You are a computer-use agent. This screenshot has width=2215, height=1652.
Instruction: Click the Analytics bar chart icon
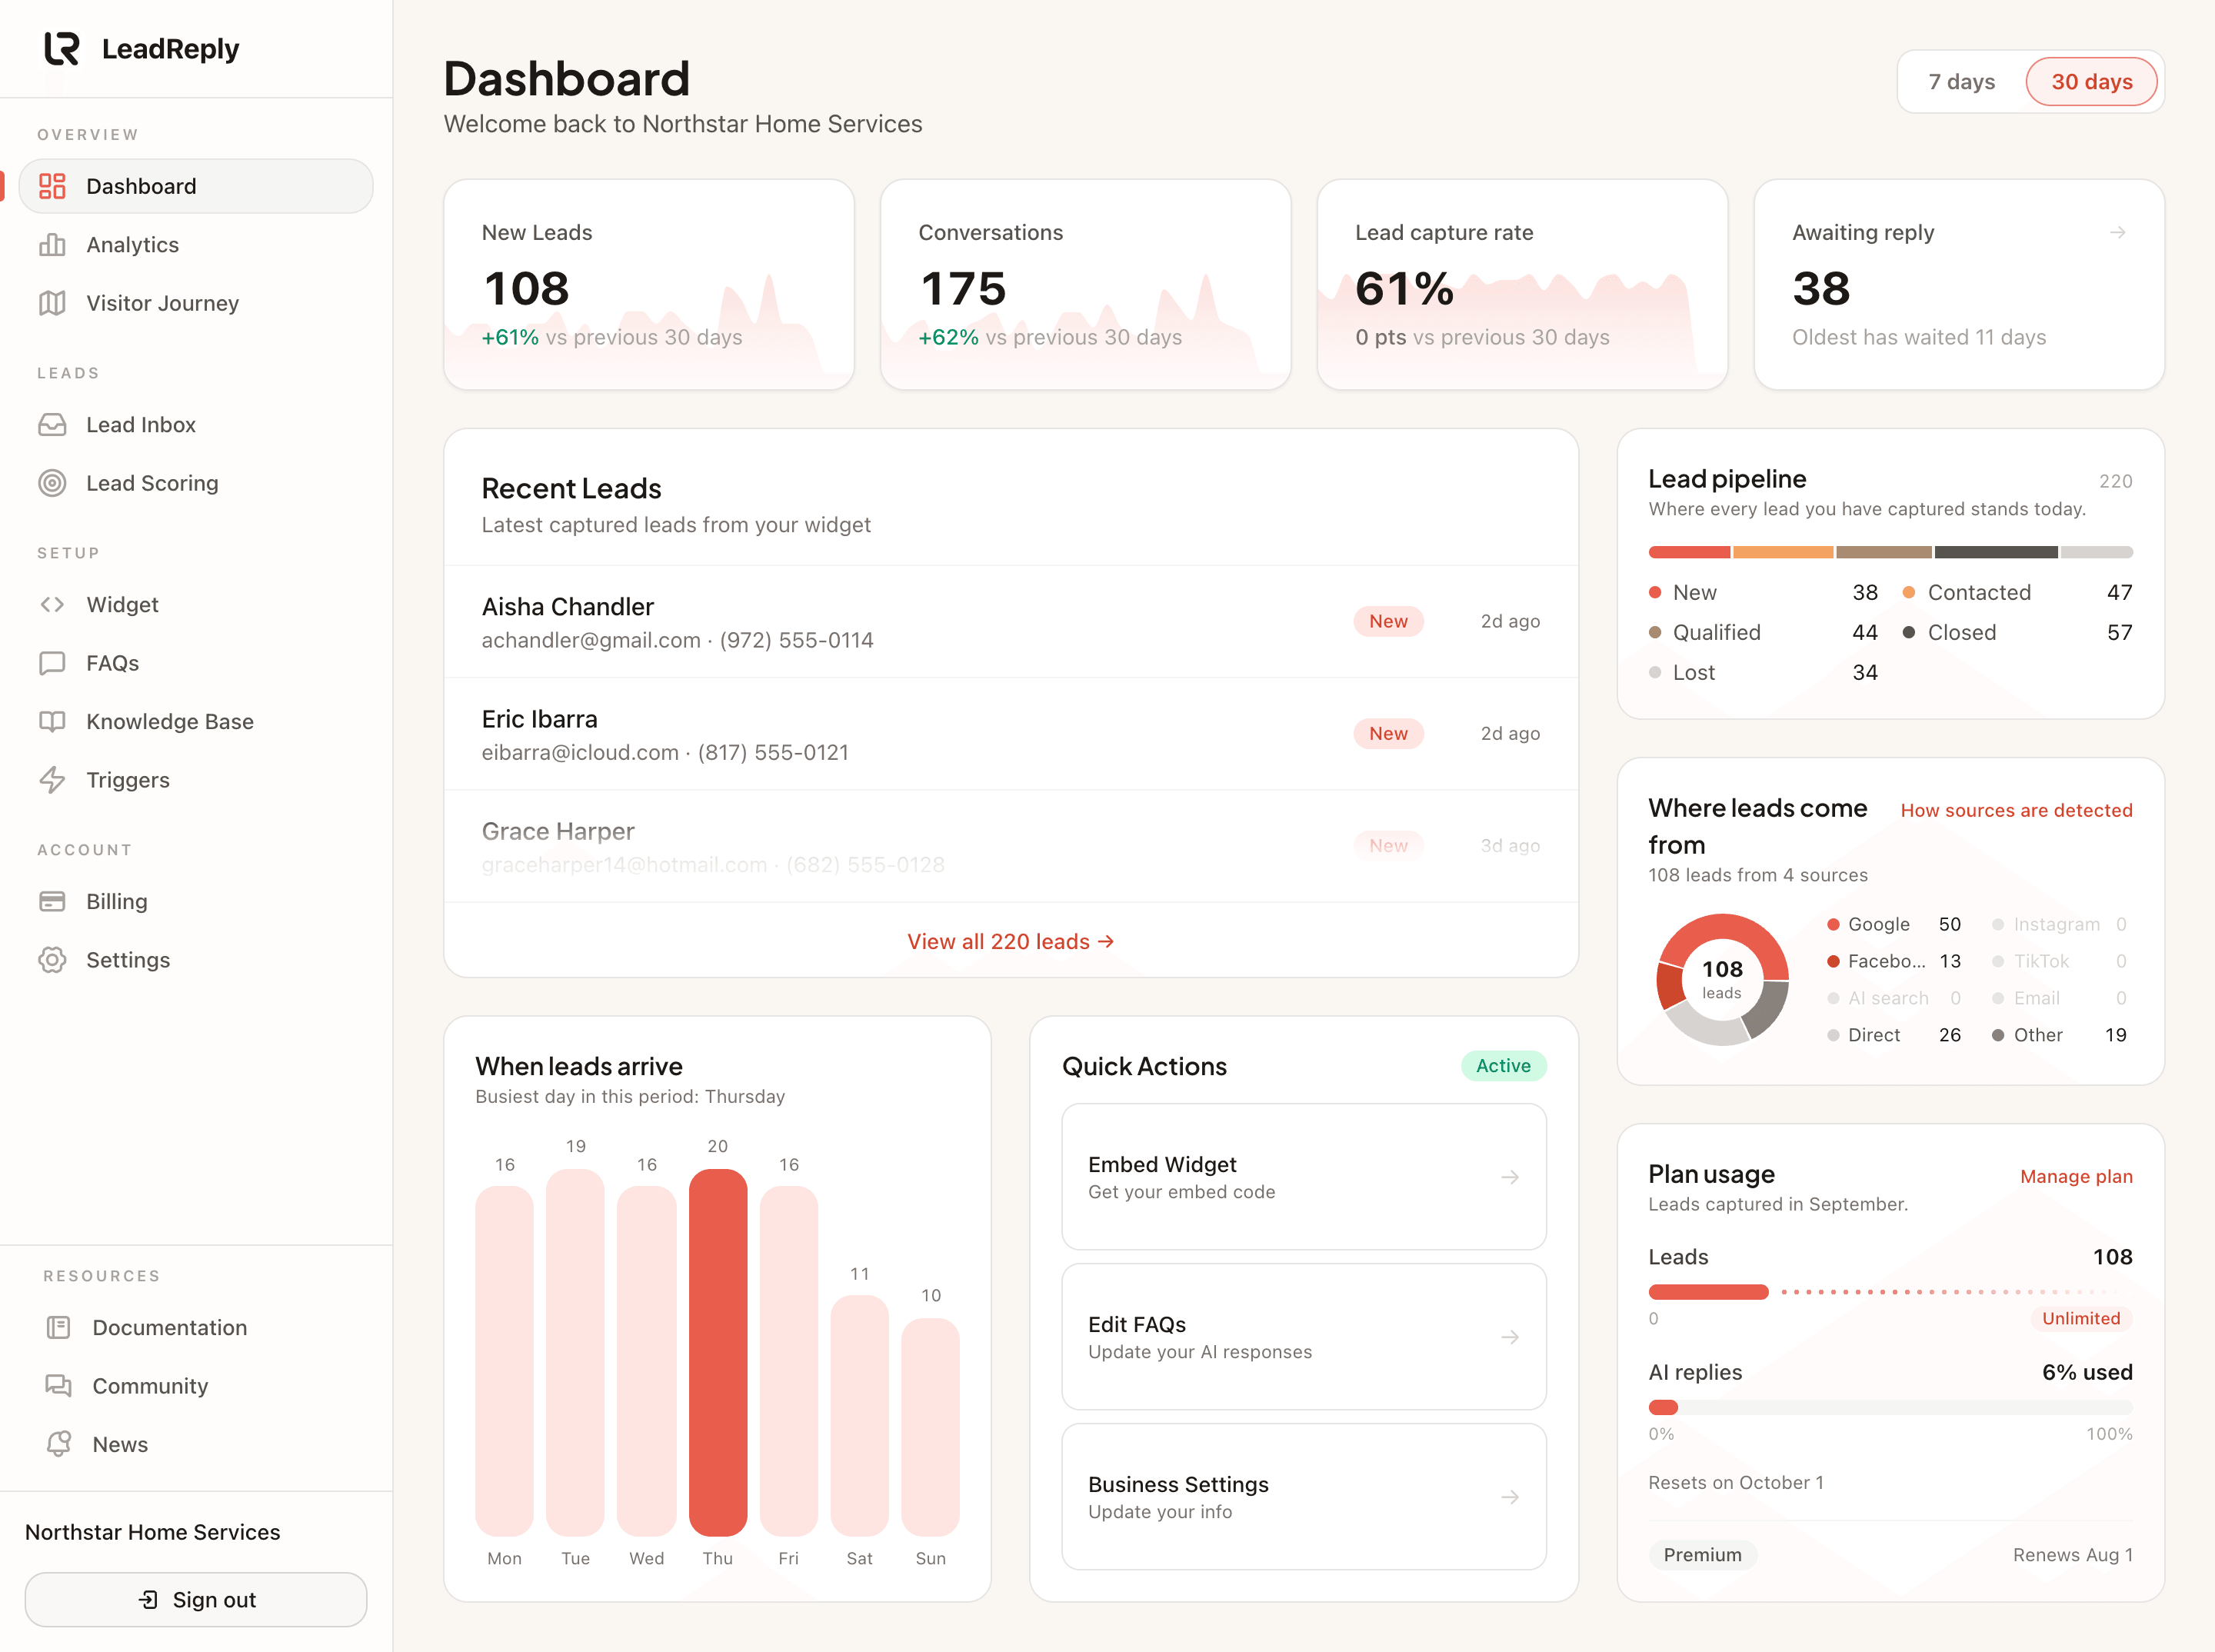pyautogui.click(x=52, y=245)
